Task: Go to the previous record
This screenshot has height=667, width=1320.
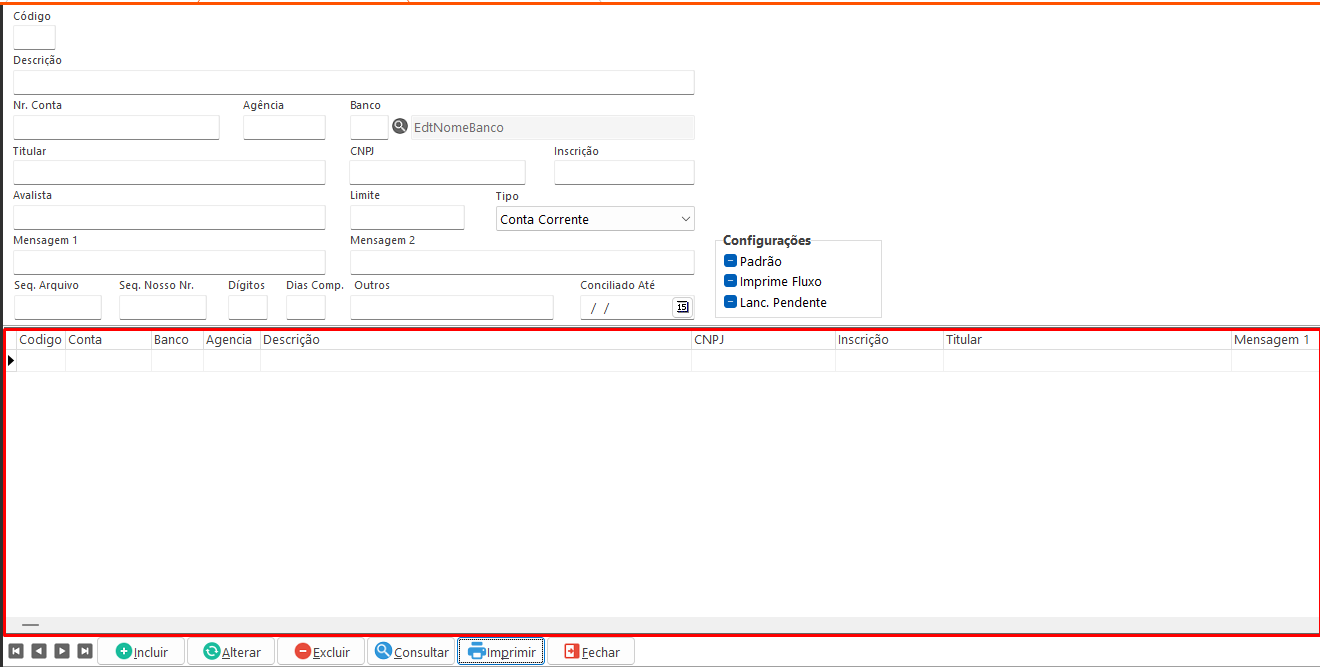Action: (39, 651)
